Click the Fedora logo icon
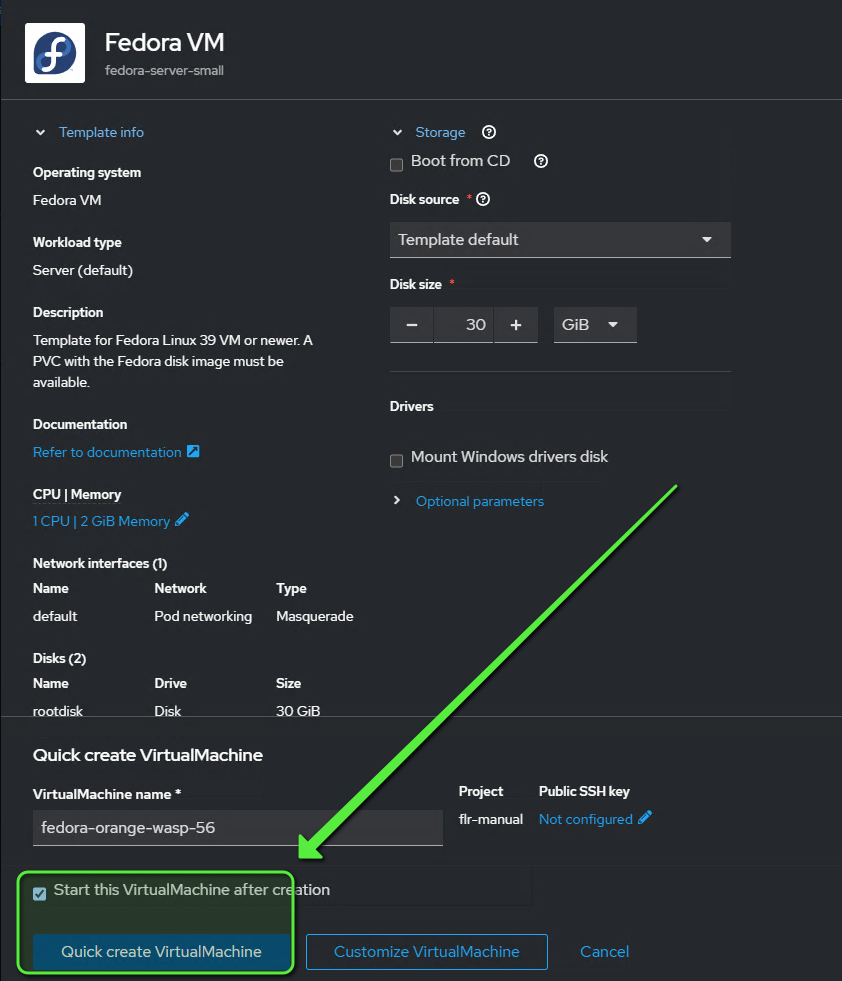This screenshot has height=981, width=842. pos(55,53)
